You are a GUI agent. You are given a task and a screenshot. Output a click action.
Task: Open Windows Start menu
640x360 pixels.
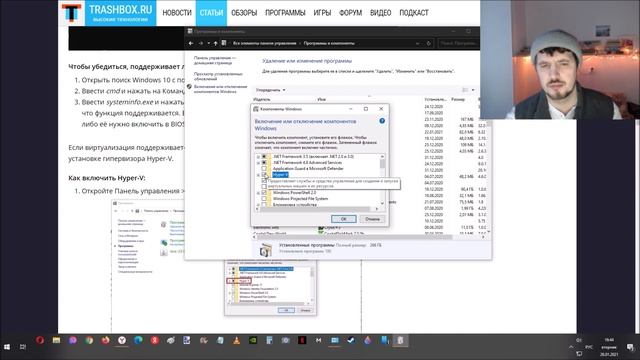[7, 347]
